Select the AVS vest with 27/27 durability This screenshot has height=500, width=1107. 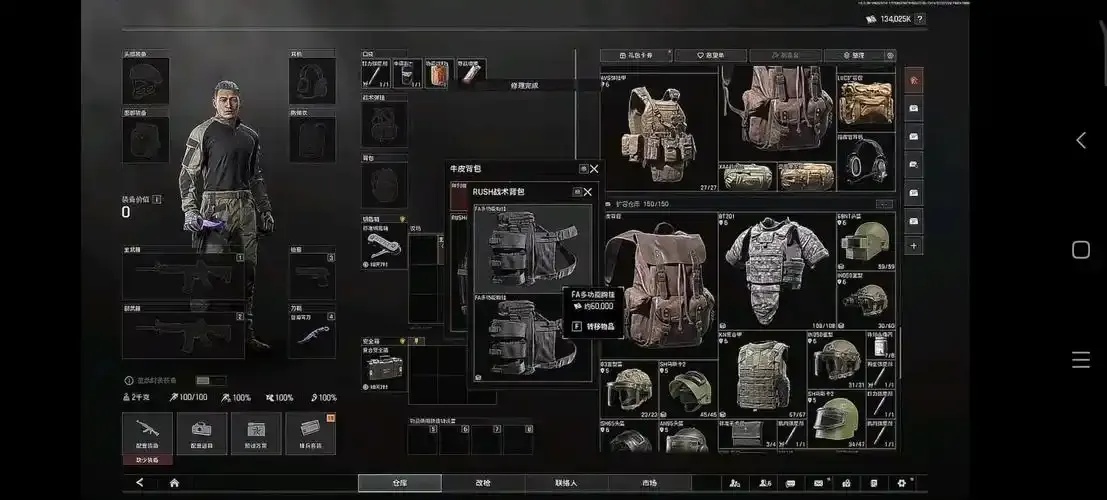[x=659, y=132]
